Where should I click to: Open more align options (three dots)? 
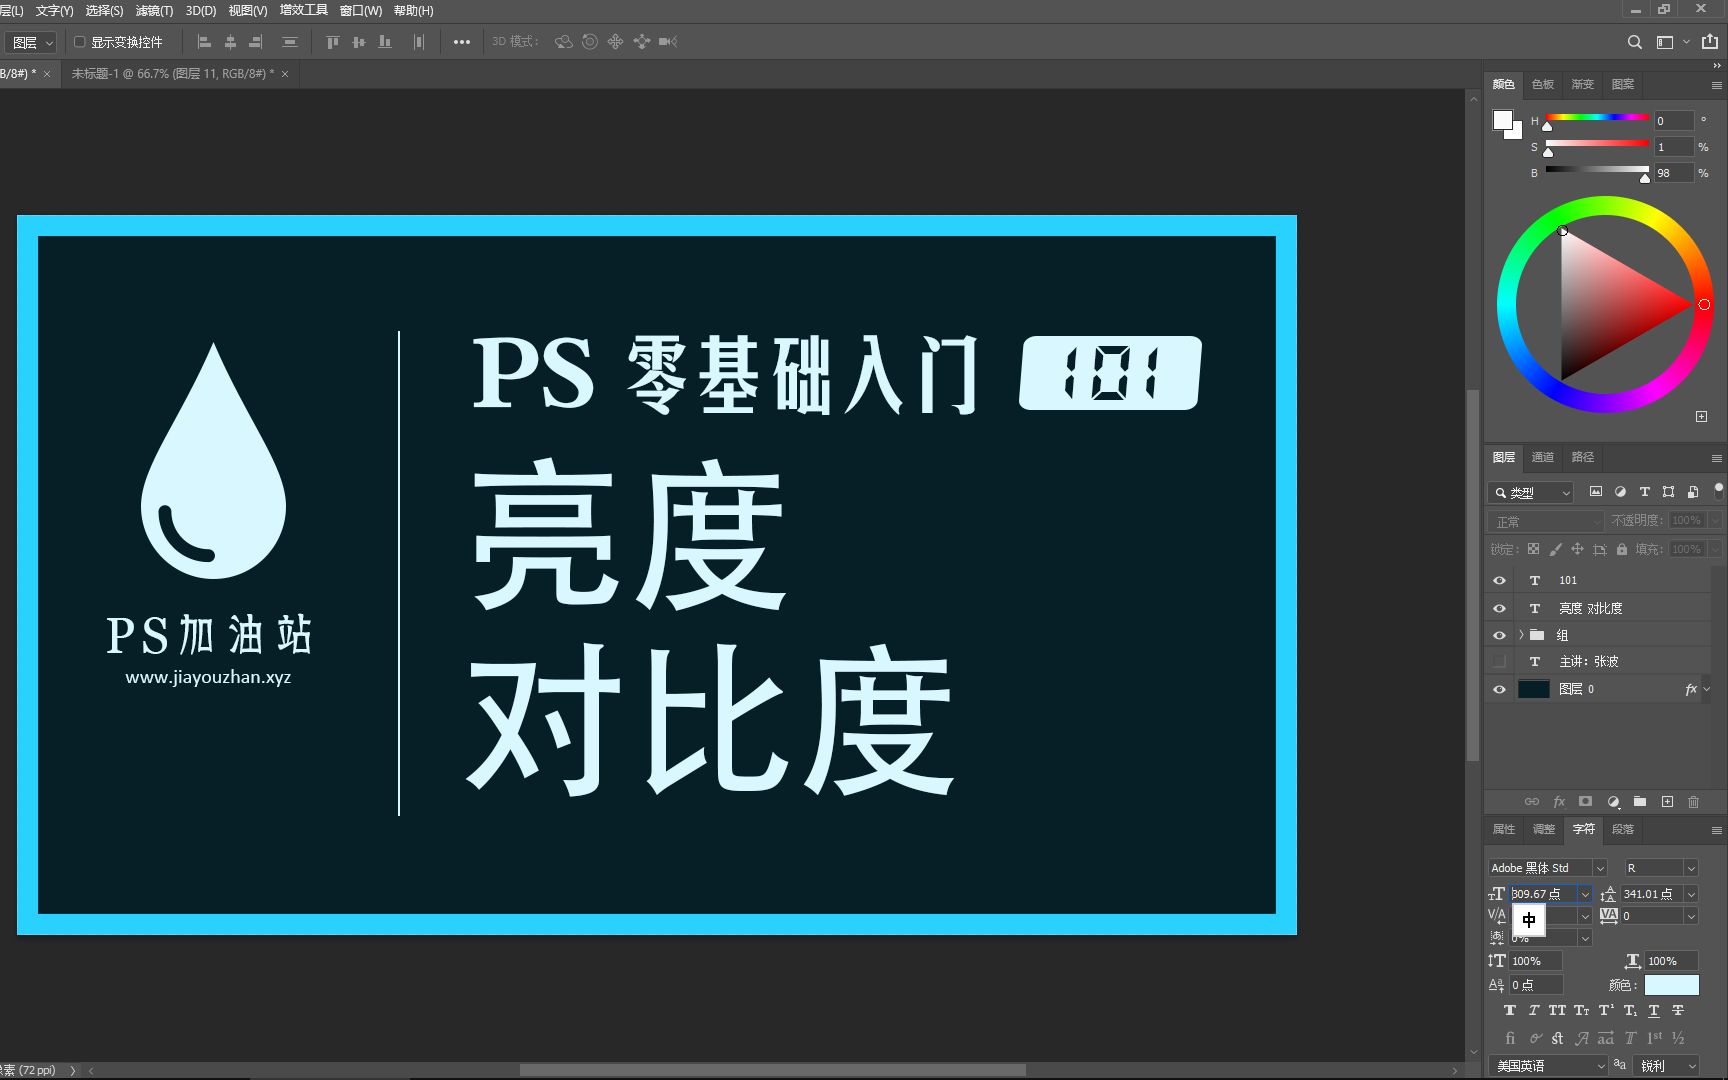(462, 42)
